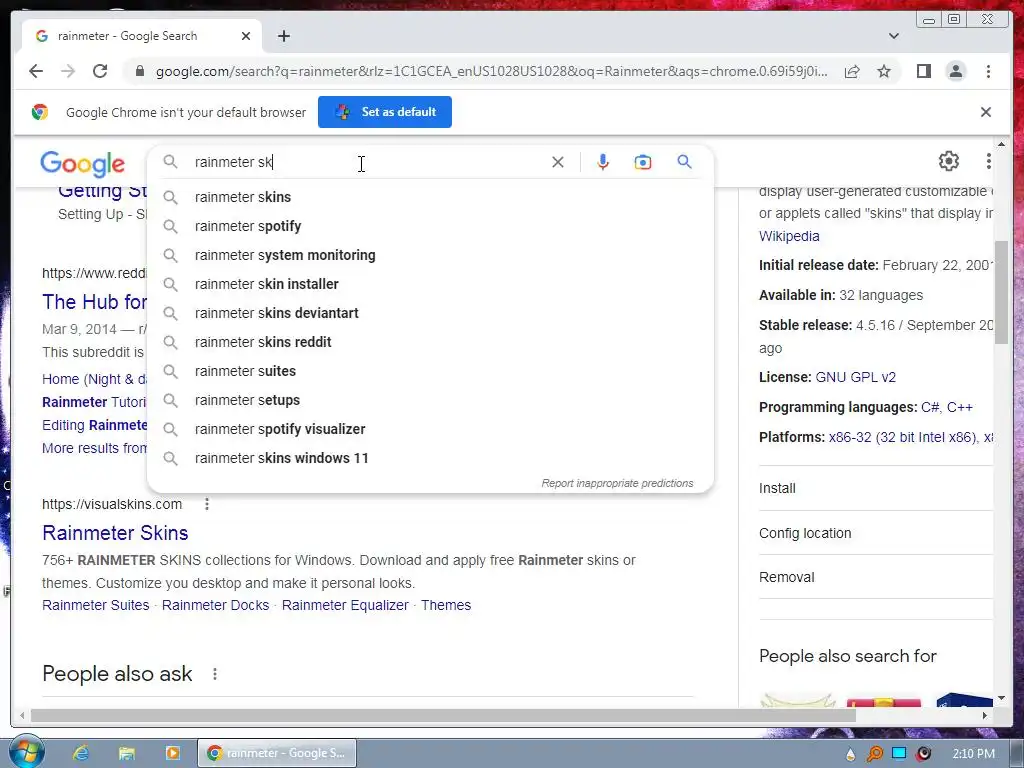Click the Rainmeter raindrop tray icon
Screen dimensions: 1024x768
coord(850,754)
